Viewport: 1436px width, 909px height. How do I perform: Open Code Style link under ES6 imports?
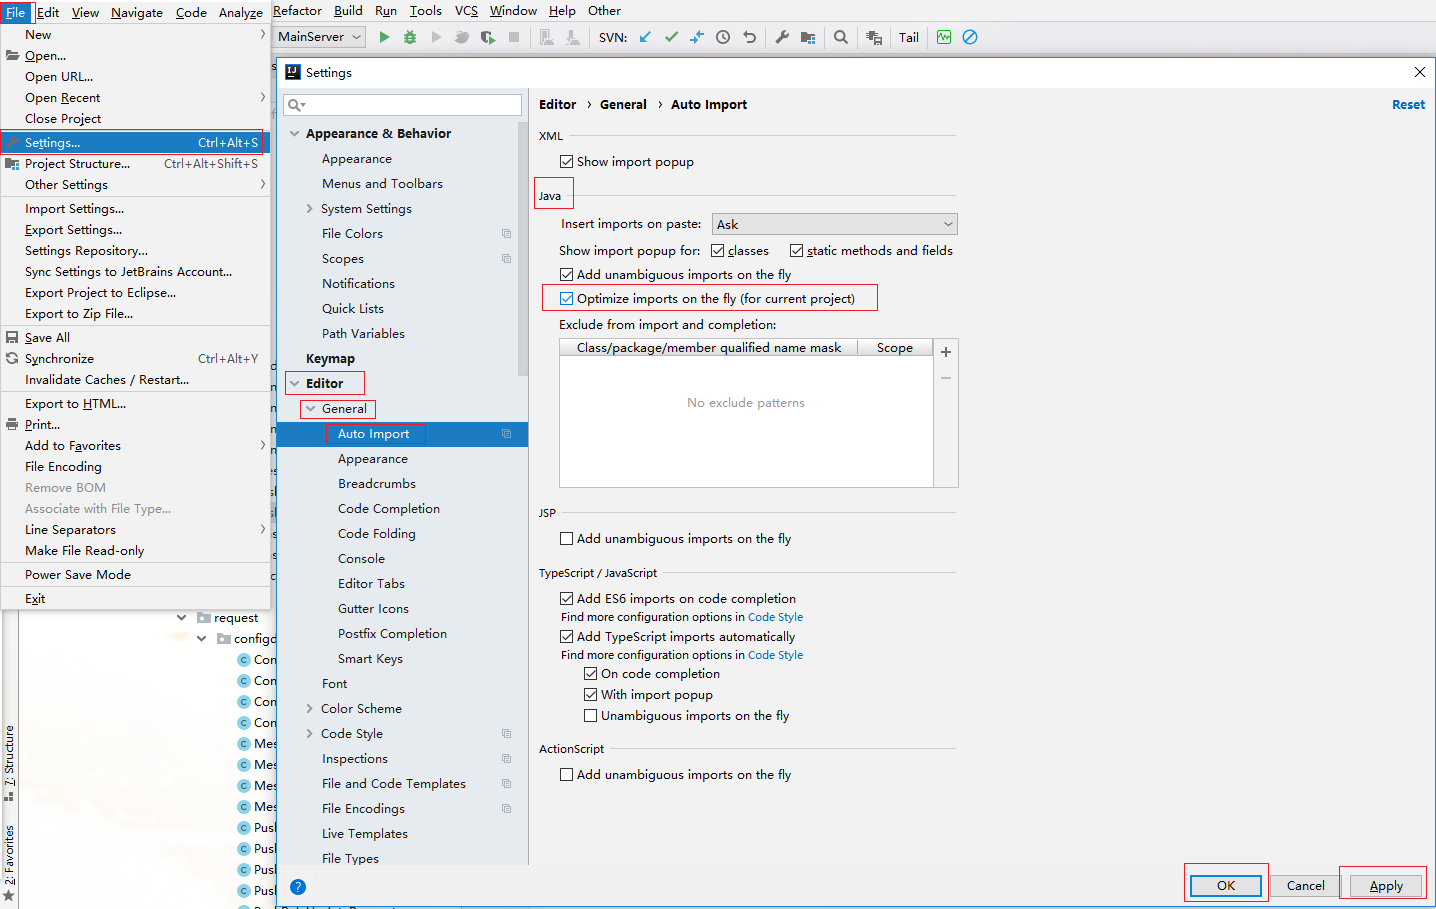[x=775, y=618]
